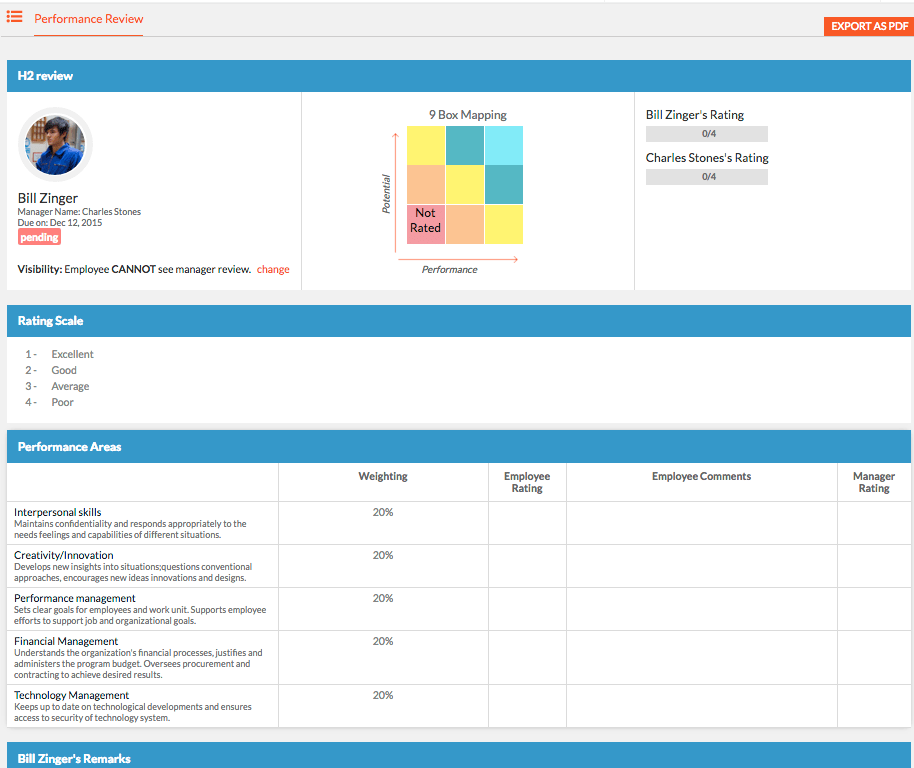
Task: Click Charles Stones's Rating 0/4 progress bar
Action: pos(706,177)
